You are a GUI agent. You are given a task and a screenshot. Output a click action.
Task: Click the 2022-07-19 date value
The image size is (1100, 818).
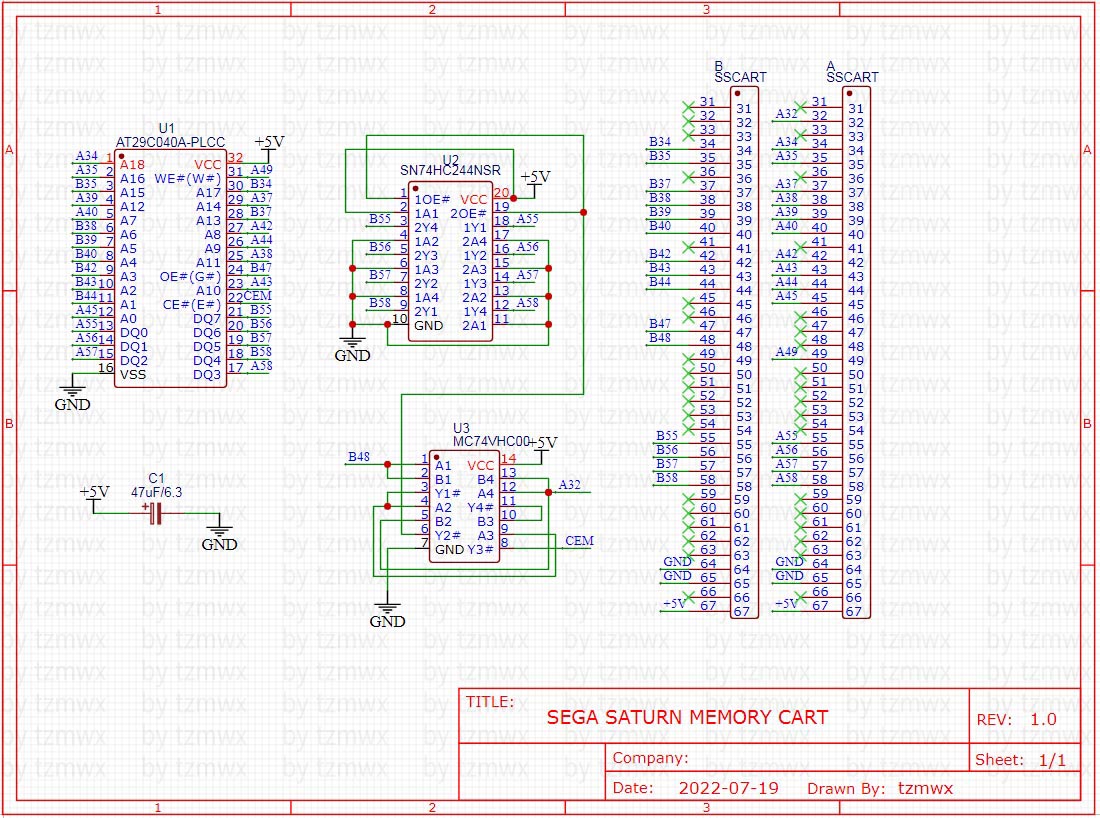[x=728, y=788]
